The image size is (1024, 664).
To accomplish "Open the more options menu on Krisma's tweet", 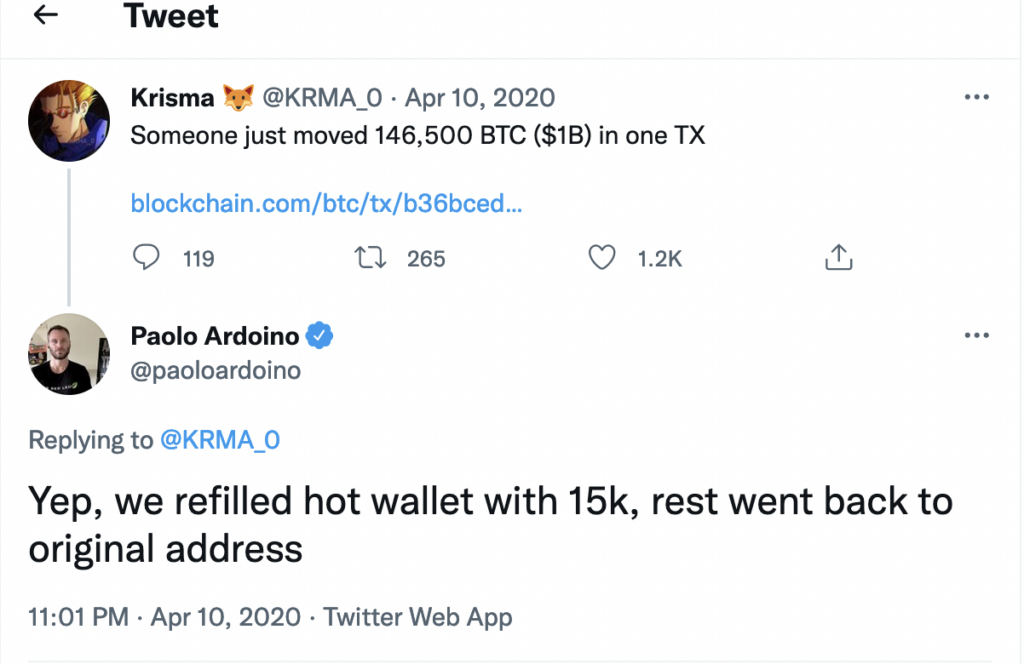I will [x=977, y=97].
